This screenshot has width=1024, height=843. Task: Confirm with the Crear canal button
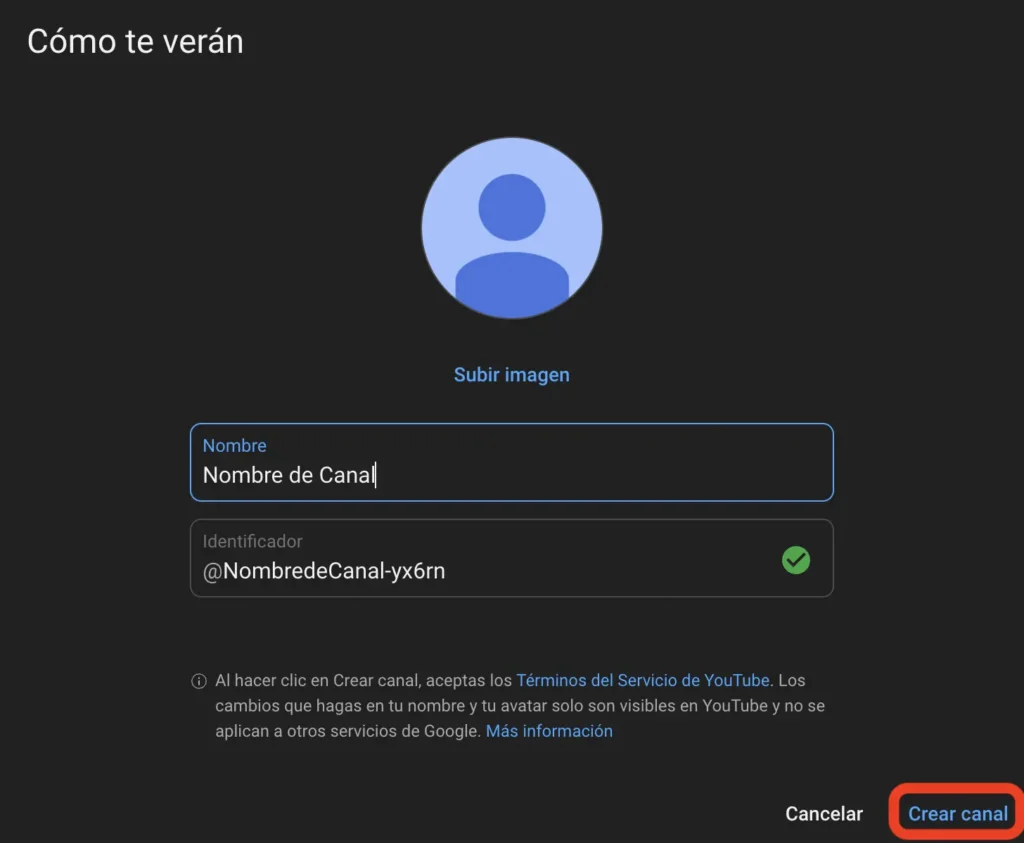[x=957, y=813]
